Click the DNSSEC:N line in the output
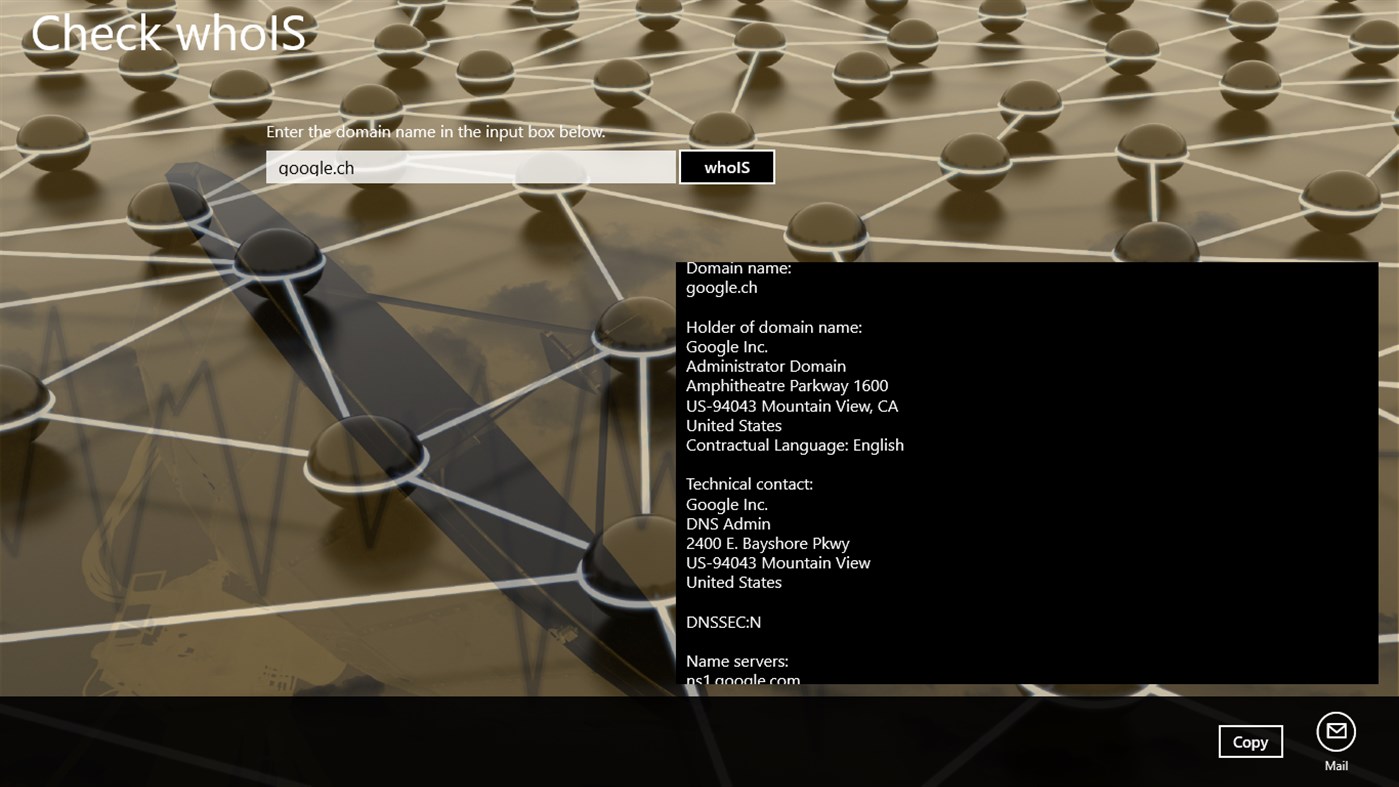This screenshot has width=1399, height=787. point(722,621)
